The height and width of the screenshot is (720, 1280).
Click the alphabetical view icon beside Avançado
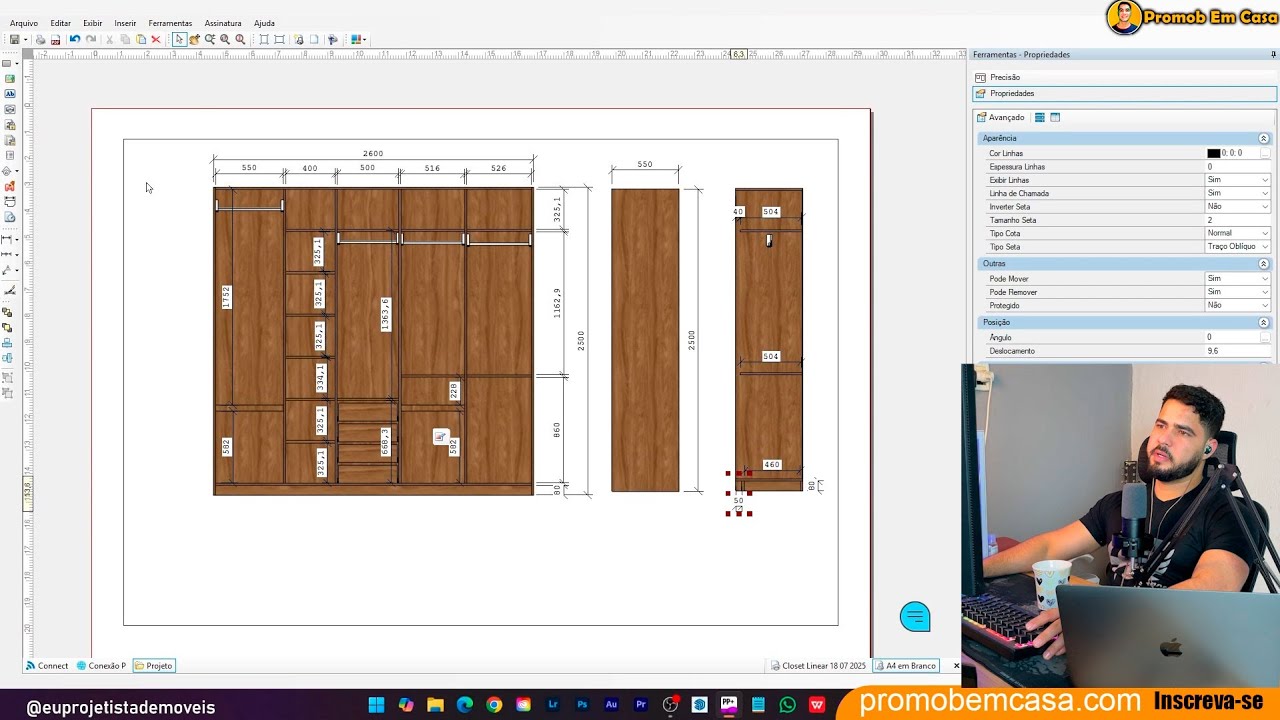1055,117
